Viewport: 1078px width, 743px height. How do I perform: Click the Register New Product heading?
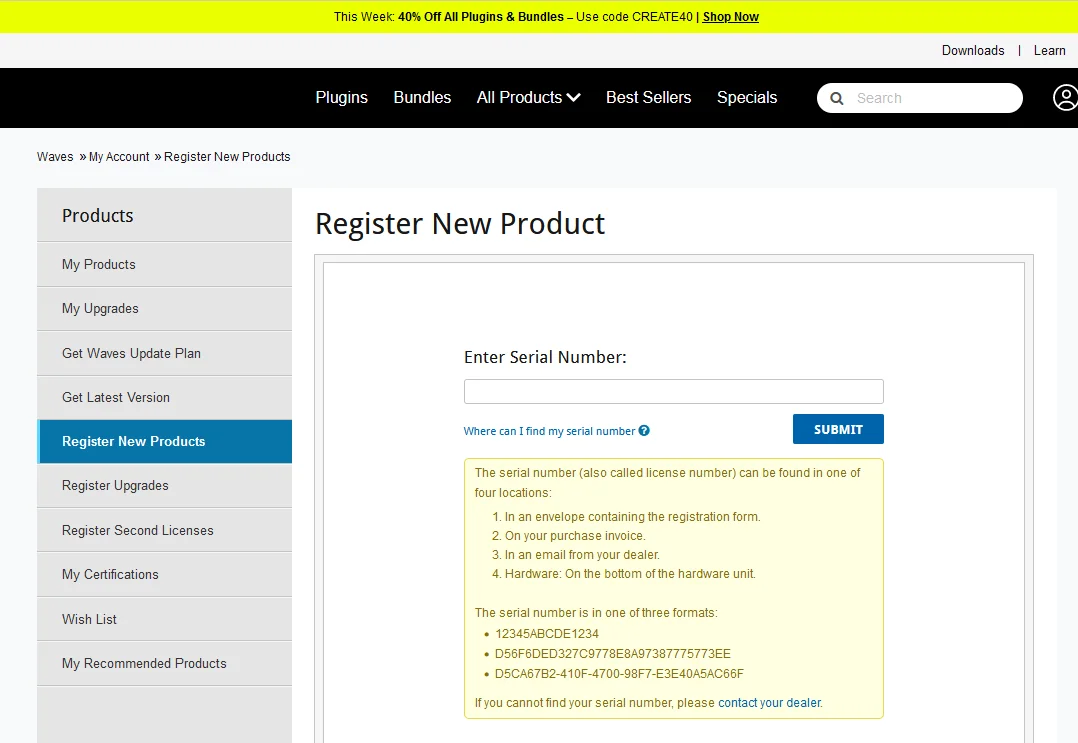460,224
